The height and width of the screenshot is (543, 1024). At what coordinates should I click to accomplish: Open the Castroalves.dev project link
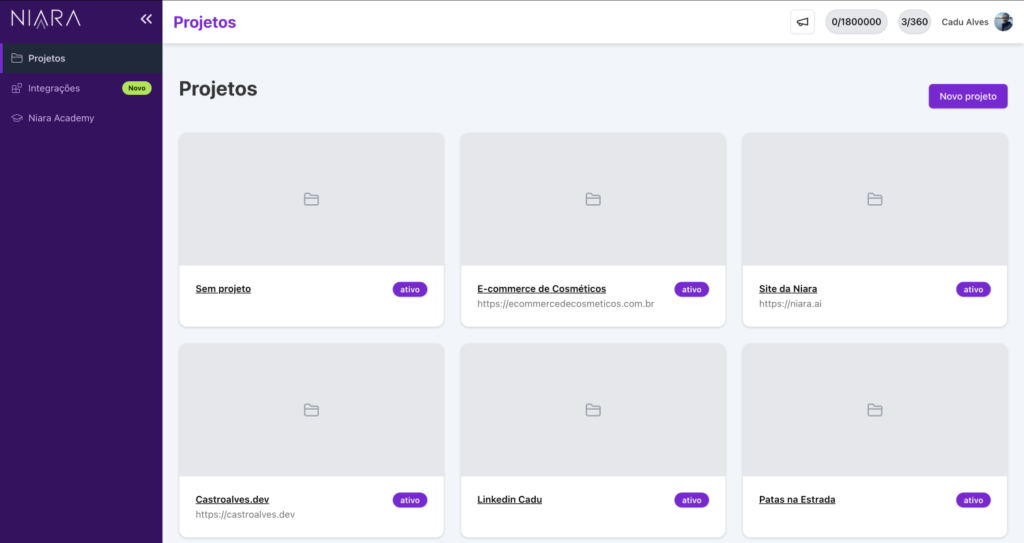pyautogui.click(x=232, y=499)
